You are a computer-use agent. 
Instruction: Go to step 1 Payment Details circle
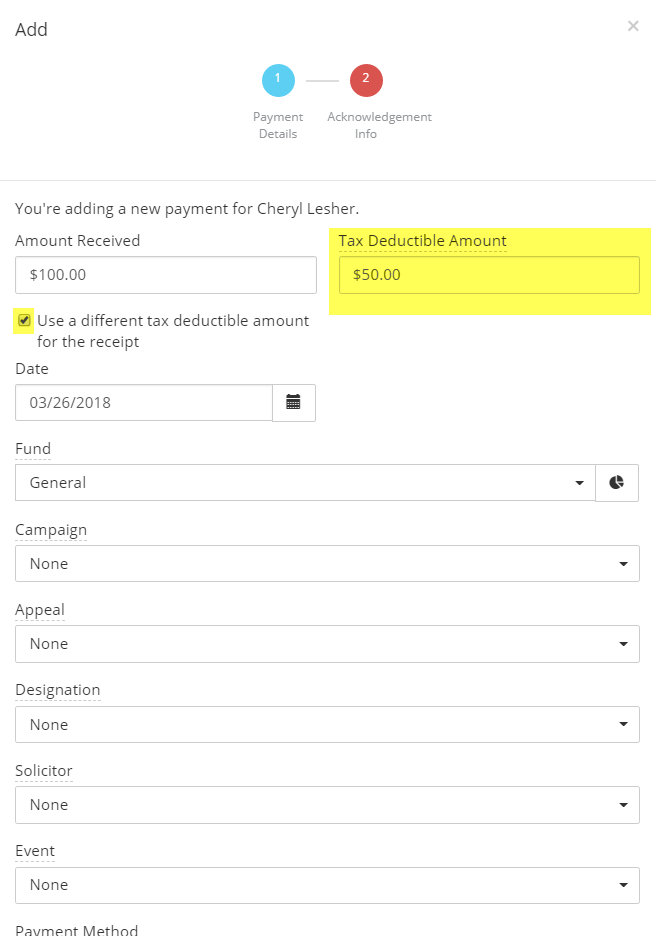click(x=278, y=80)
